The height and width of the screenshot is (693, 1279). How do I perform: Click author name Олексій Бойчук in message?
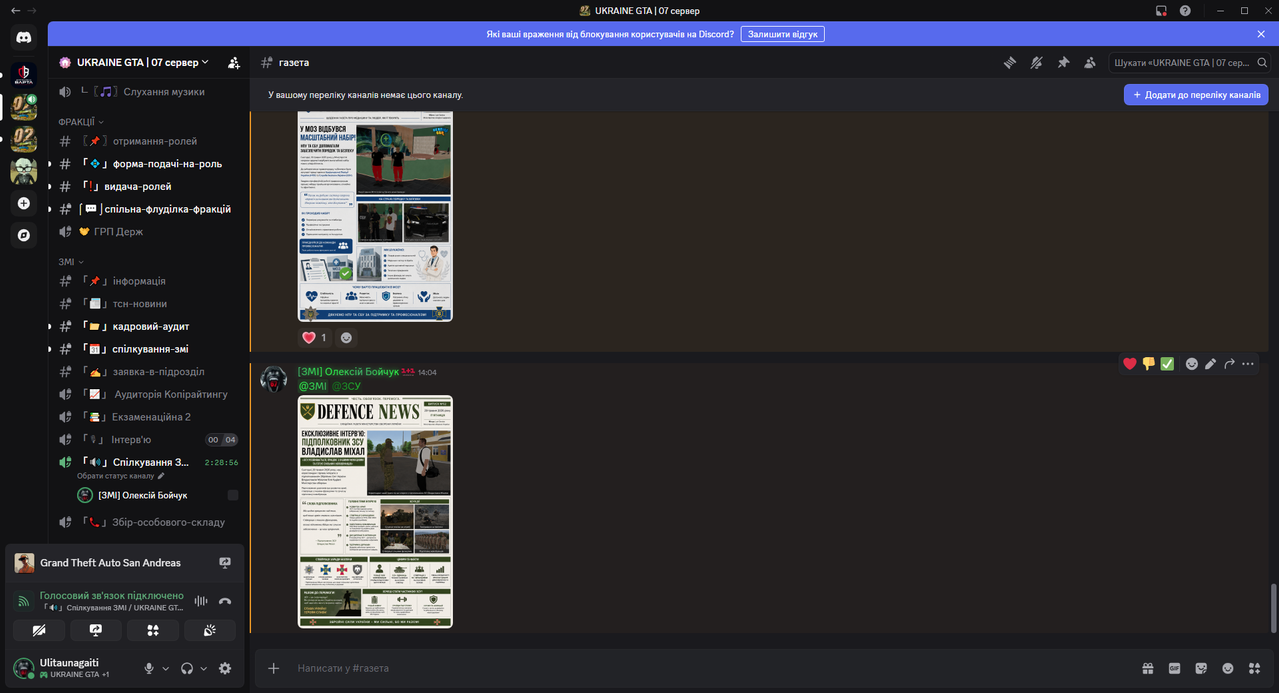[x=348, y=372]
